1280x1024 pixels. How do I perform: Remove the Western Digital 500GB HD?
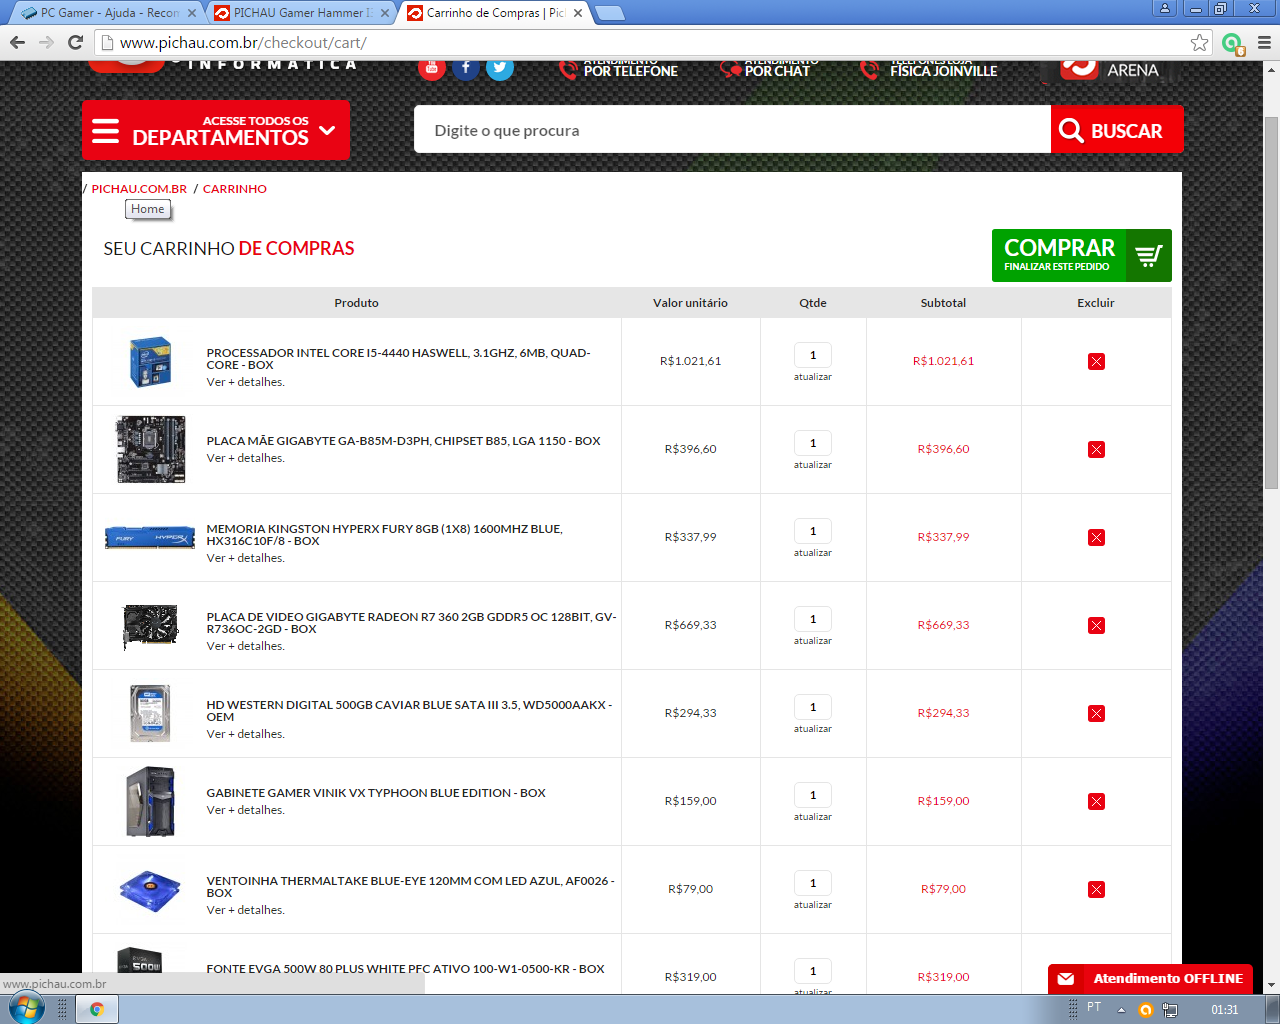tap(1096, 713)
